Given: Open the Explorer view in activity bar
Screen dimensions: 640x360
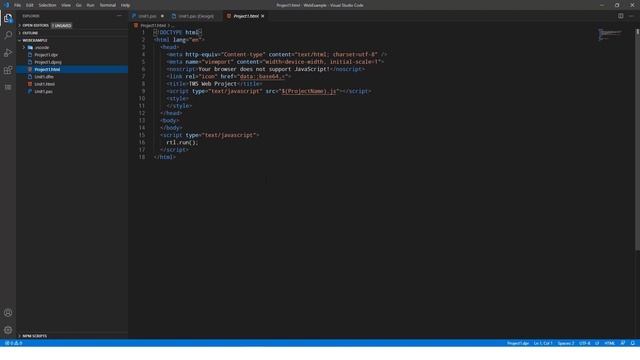Looking at the screenshot, I should tap(8, 18).
